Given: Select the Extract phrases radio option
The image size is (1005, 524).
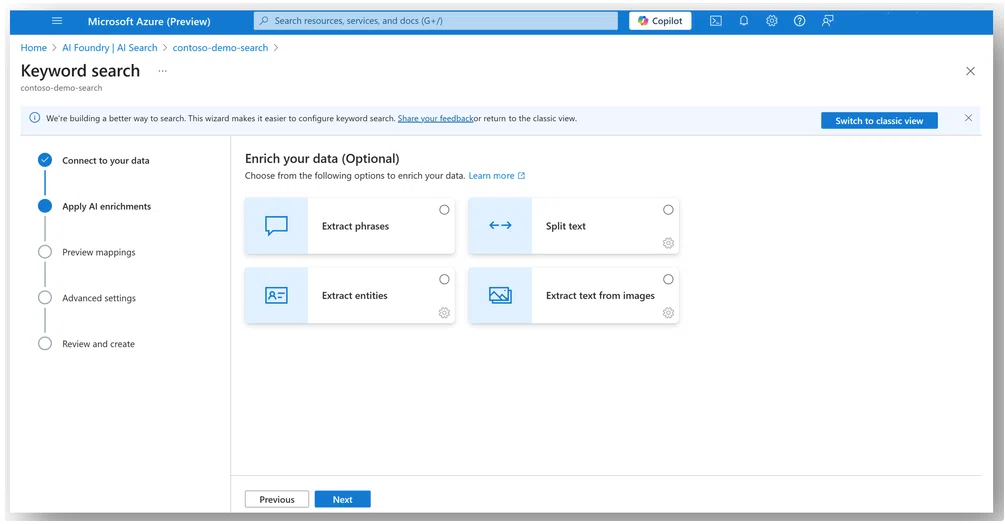Looking at the screenshot, I should (444, 209).
